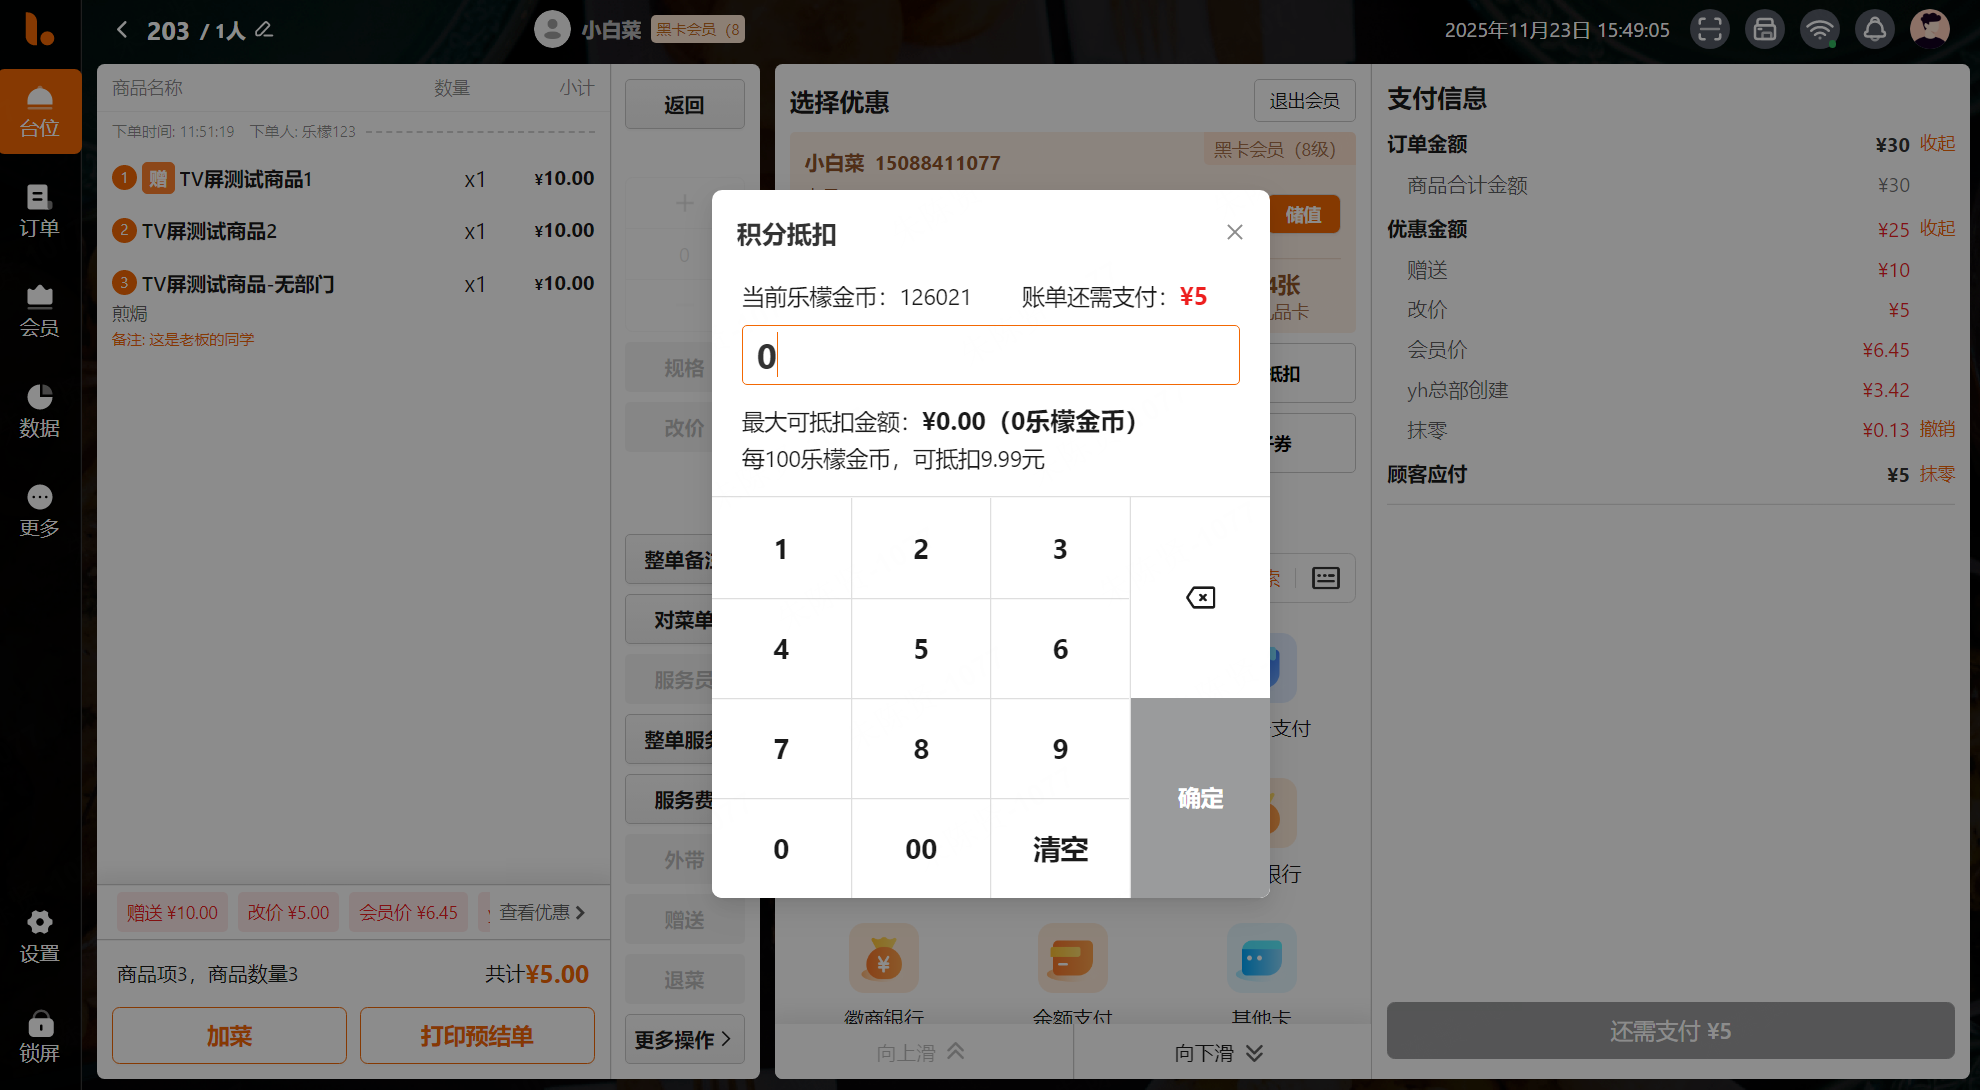Check the Wi-Fi status icon
Viewport: 1980px width, 1090px height.
coord(1820,30)
